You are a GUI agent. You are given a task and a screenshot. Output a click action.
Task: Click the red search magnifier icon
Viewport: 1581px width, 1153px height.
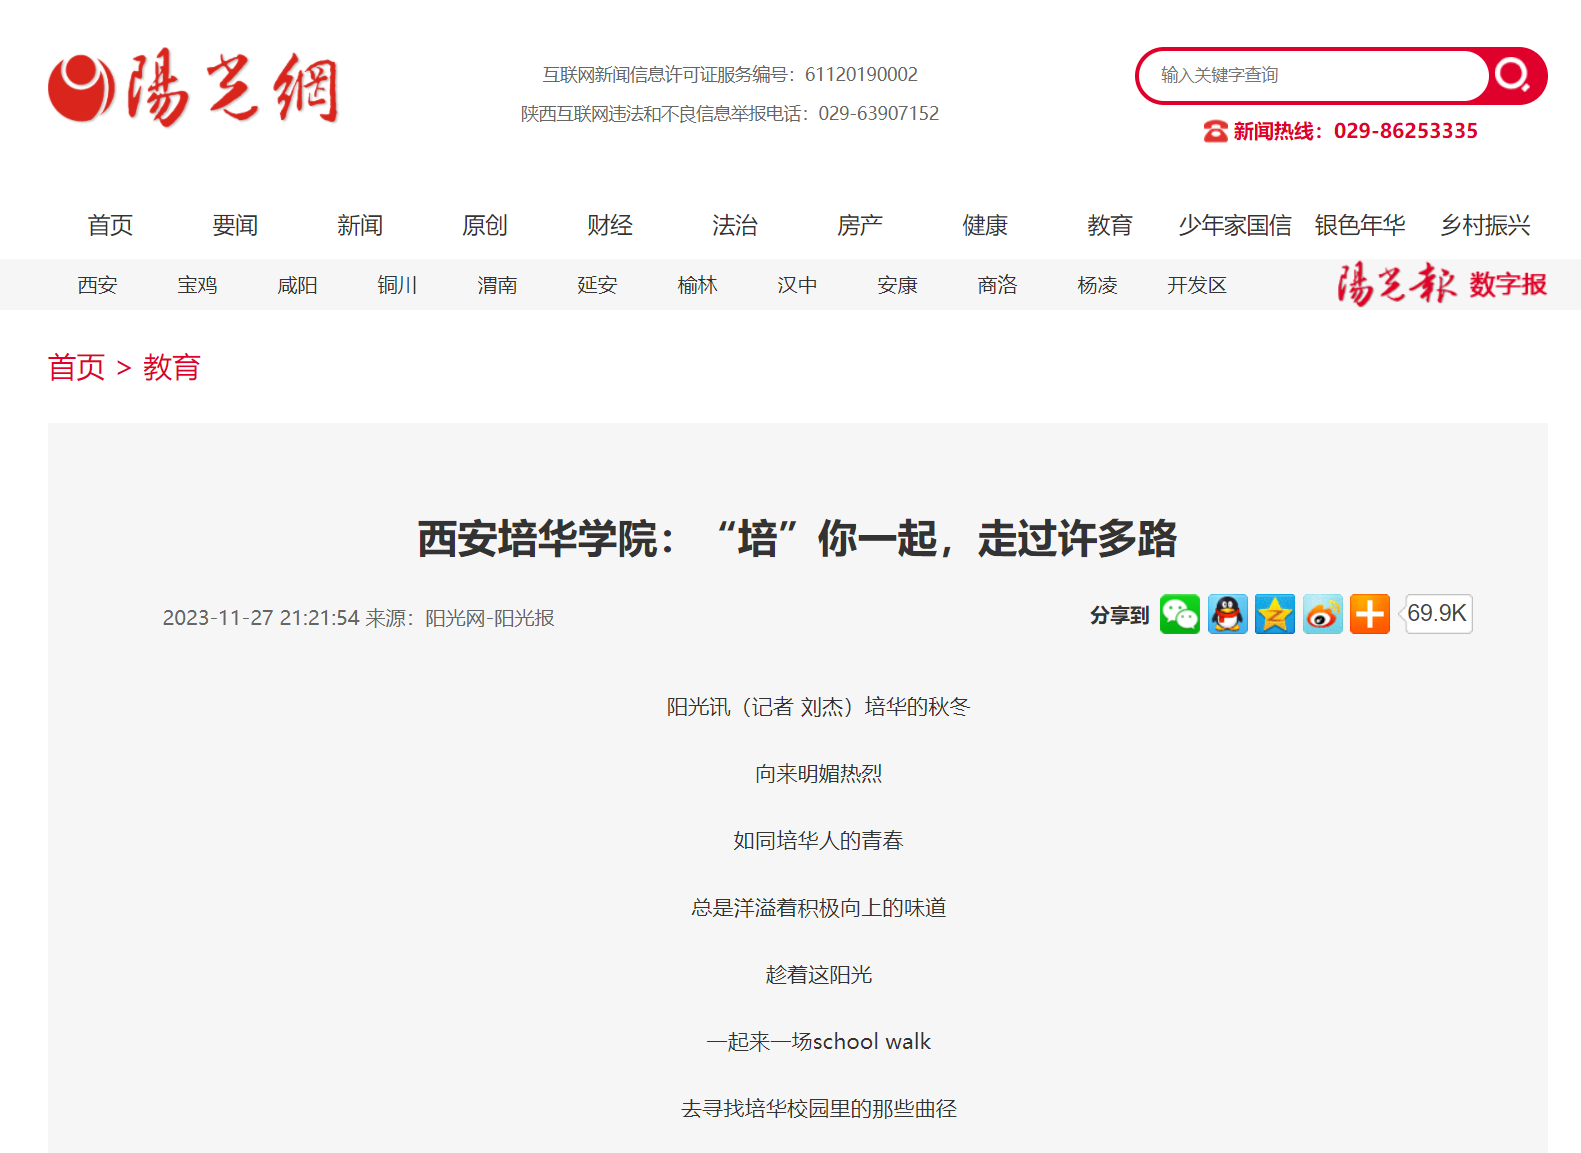tap(1512, 75)
